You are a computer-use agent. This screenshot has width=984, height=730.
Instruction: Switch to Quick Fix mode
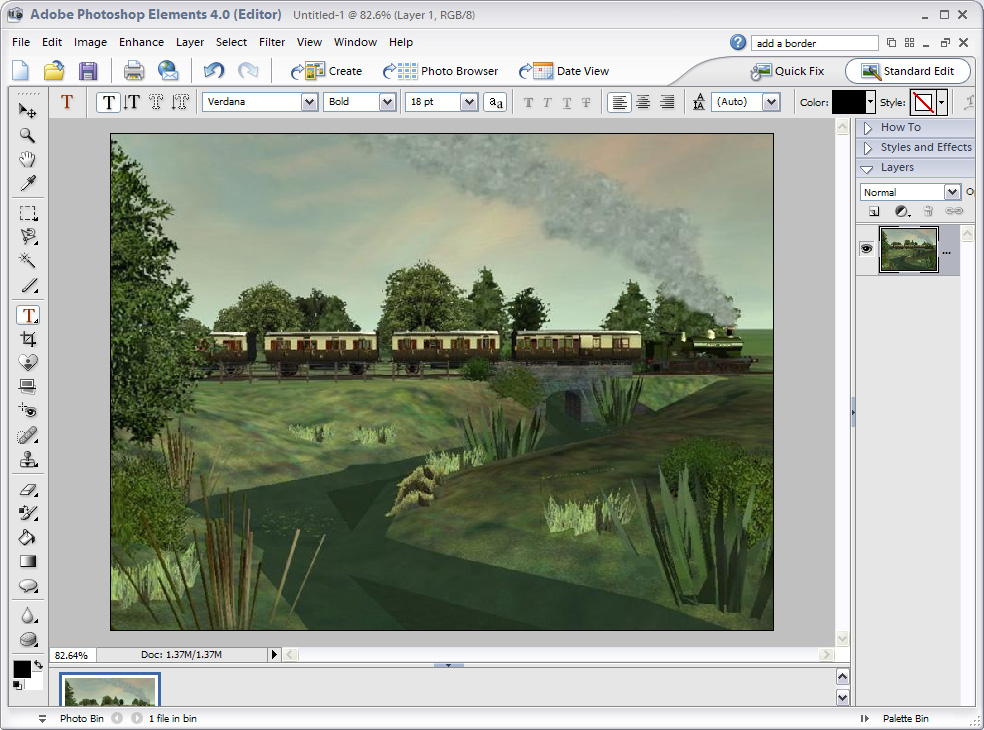point(788,71)
